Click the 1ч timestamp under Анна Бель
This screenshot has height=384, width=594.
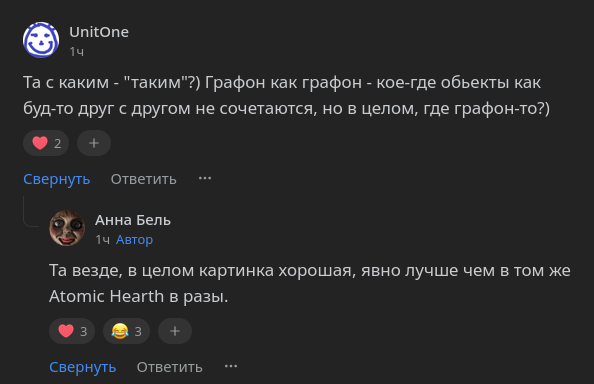click(x=103, y=240)
